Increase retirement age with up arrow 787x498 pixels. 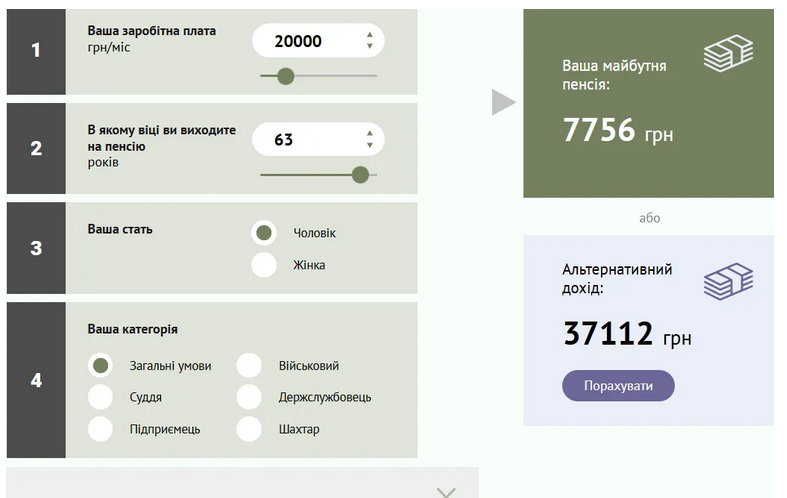[370, 134]
